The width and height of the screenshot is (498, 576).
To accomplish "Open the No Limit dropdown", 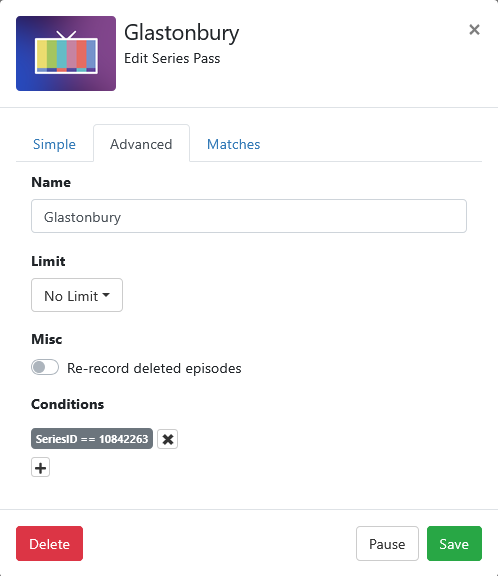I will coord(77,295).
